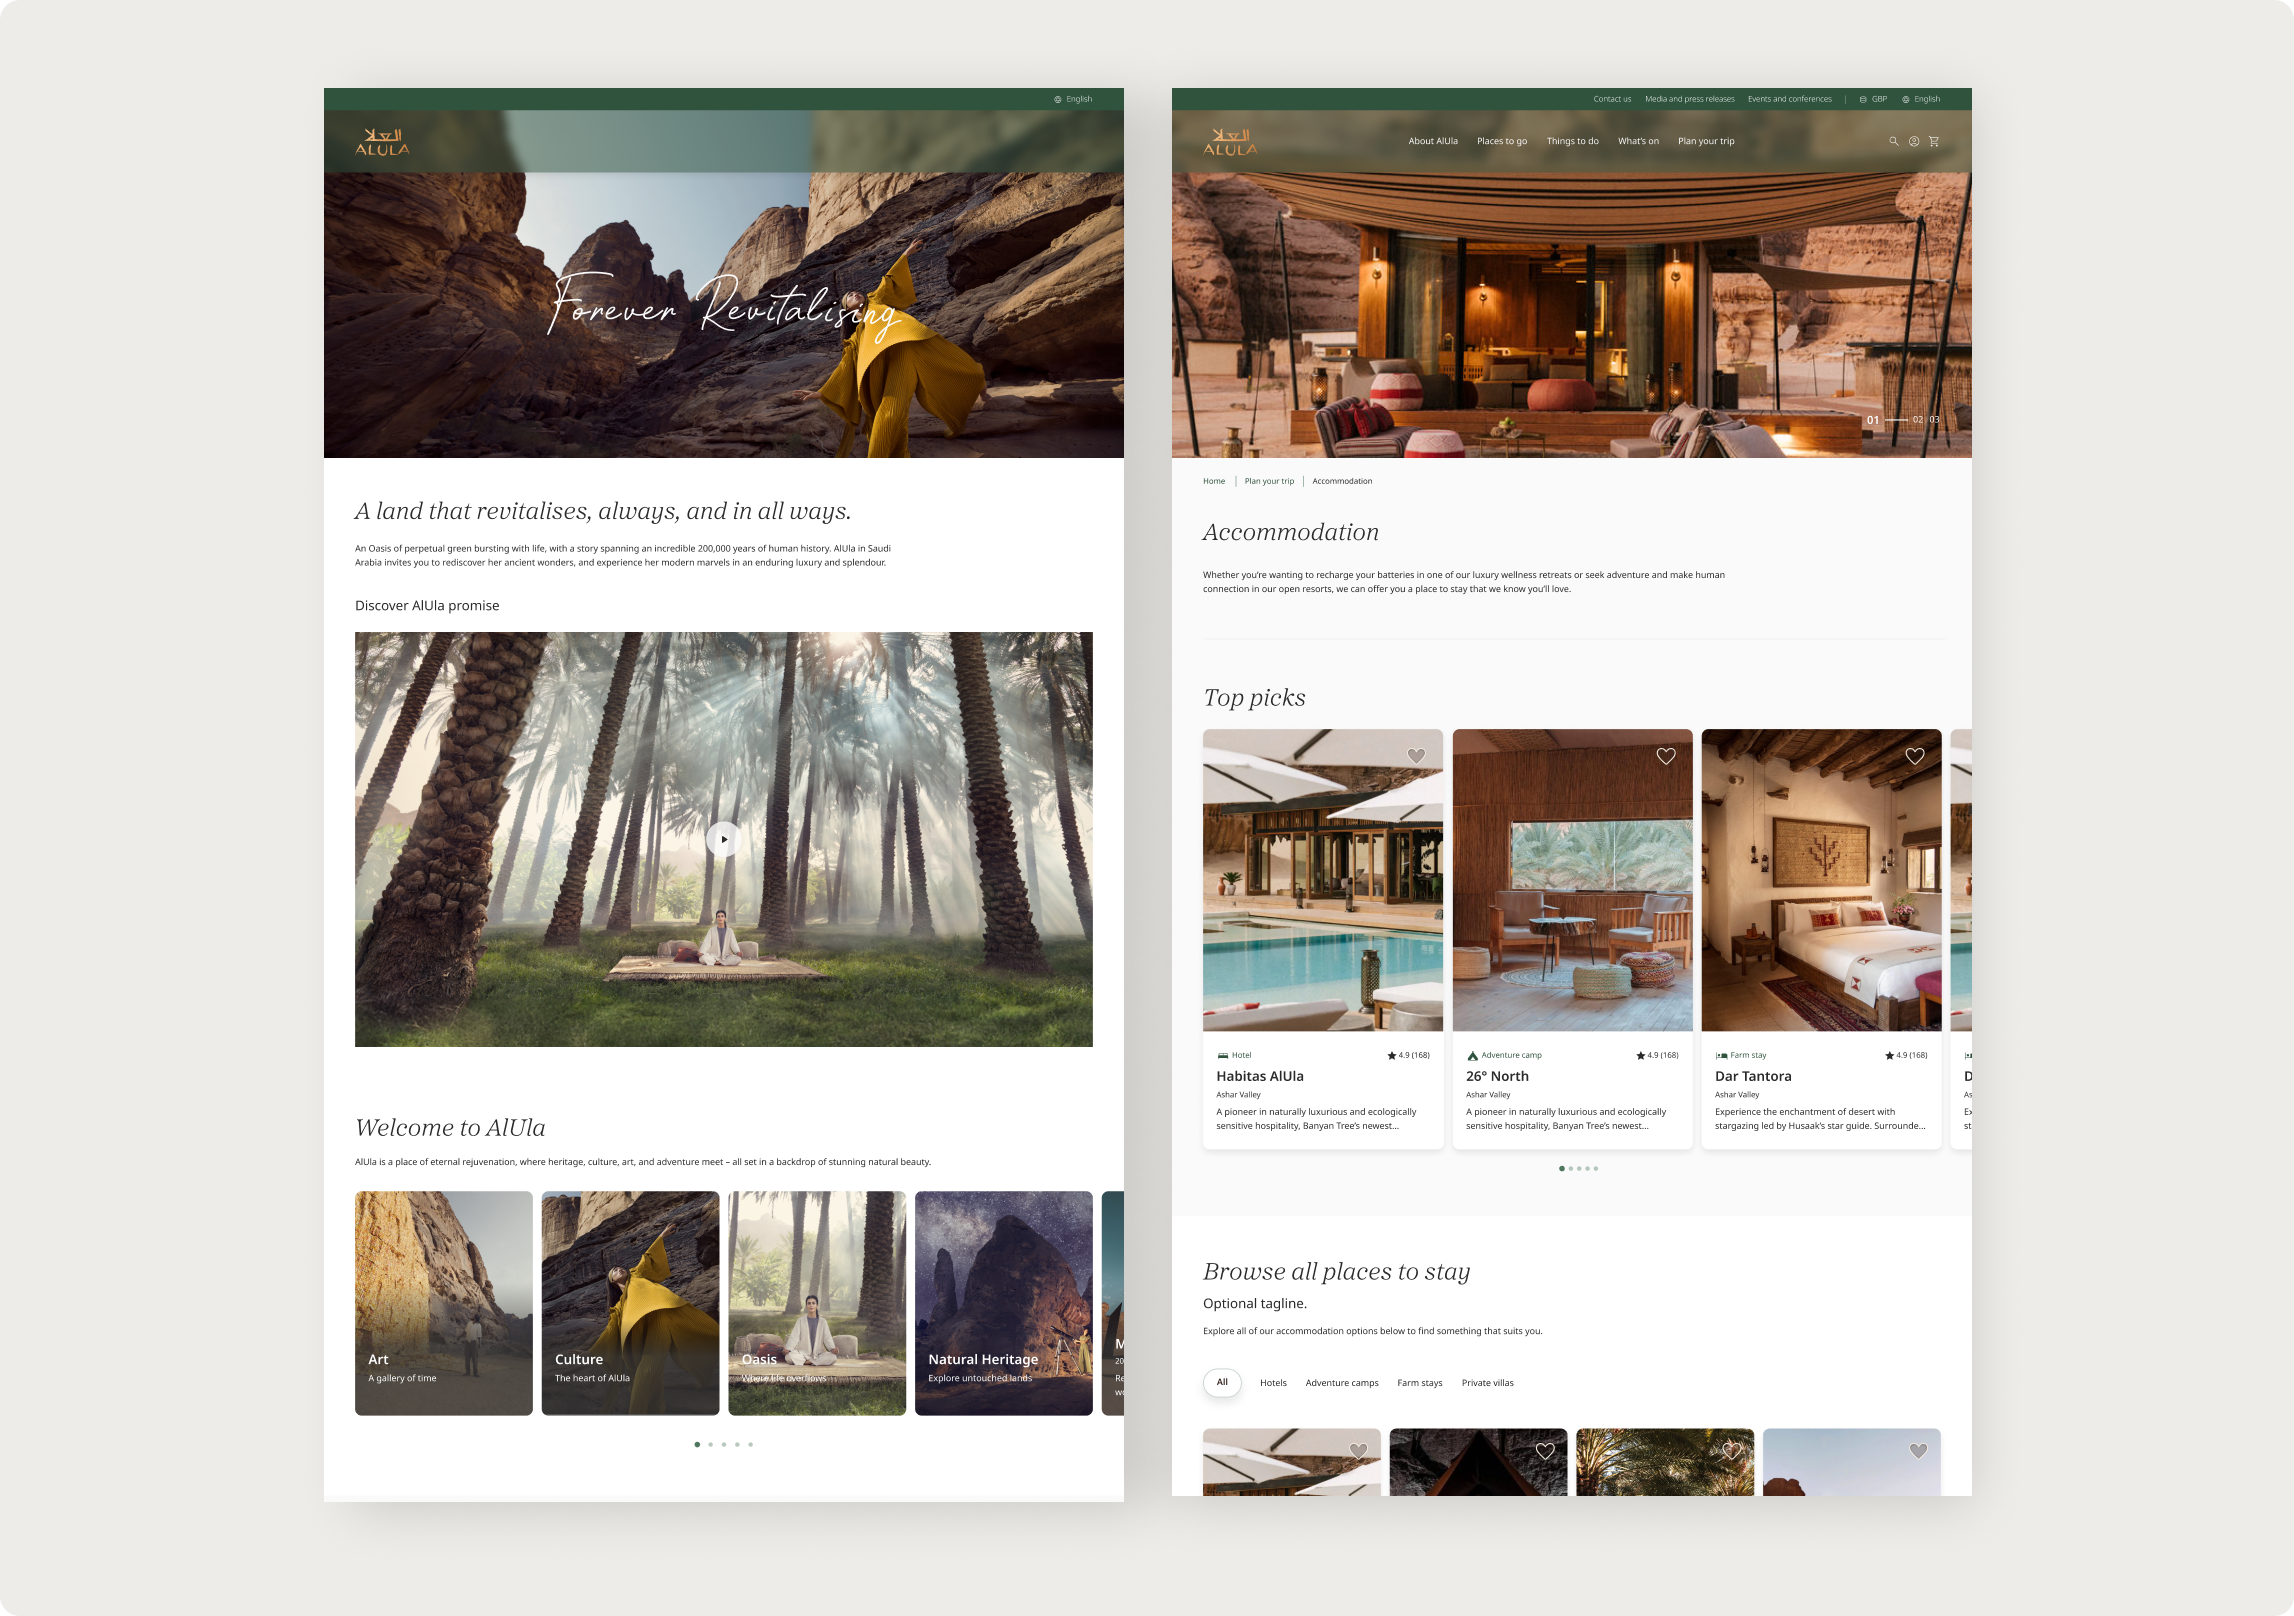Select the Private villas filter tab
The height and width of the screenshot is (1616, 2294).
click(x=1487, y=1383)
